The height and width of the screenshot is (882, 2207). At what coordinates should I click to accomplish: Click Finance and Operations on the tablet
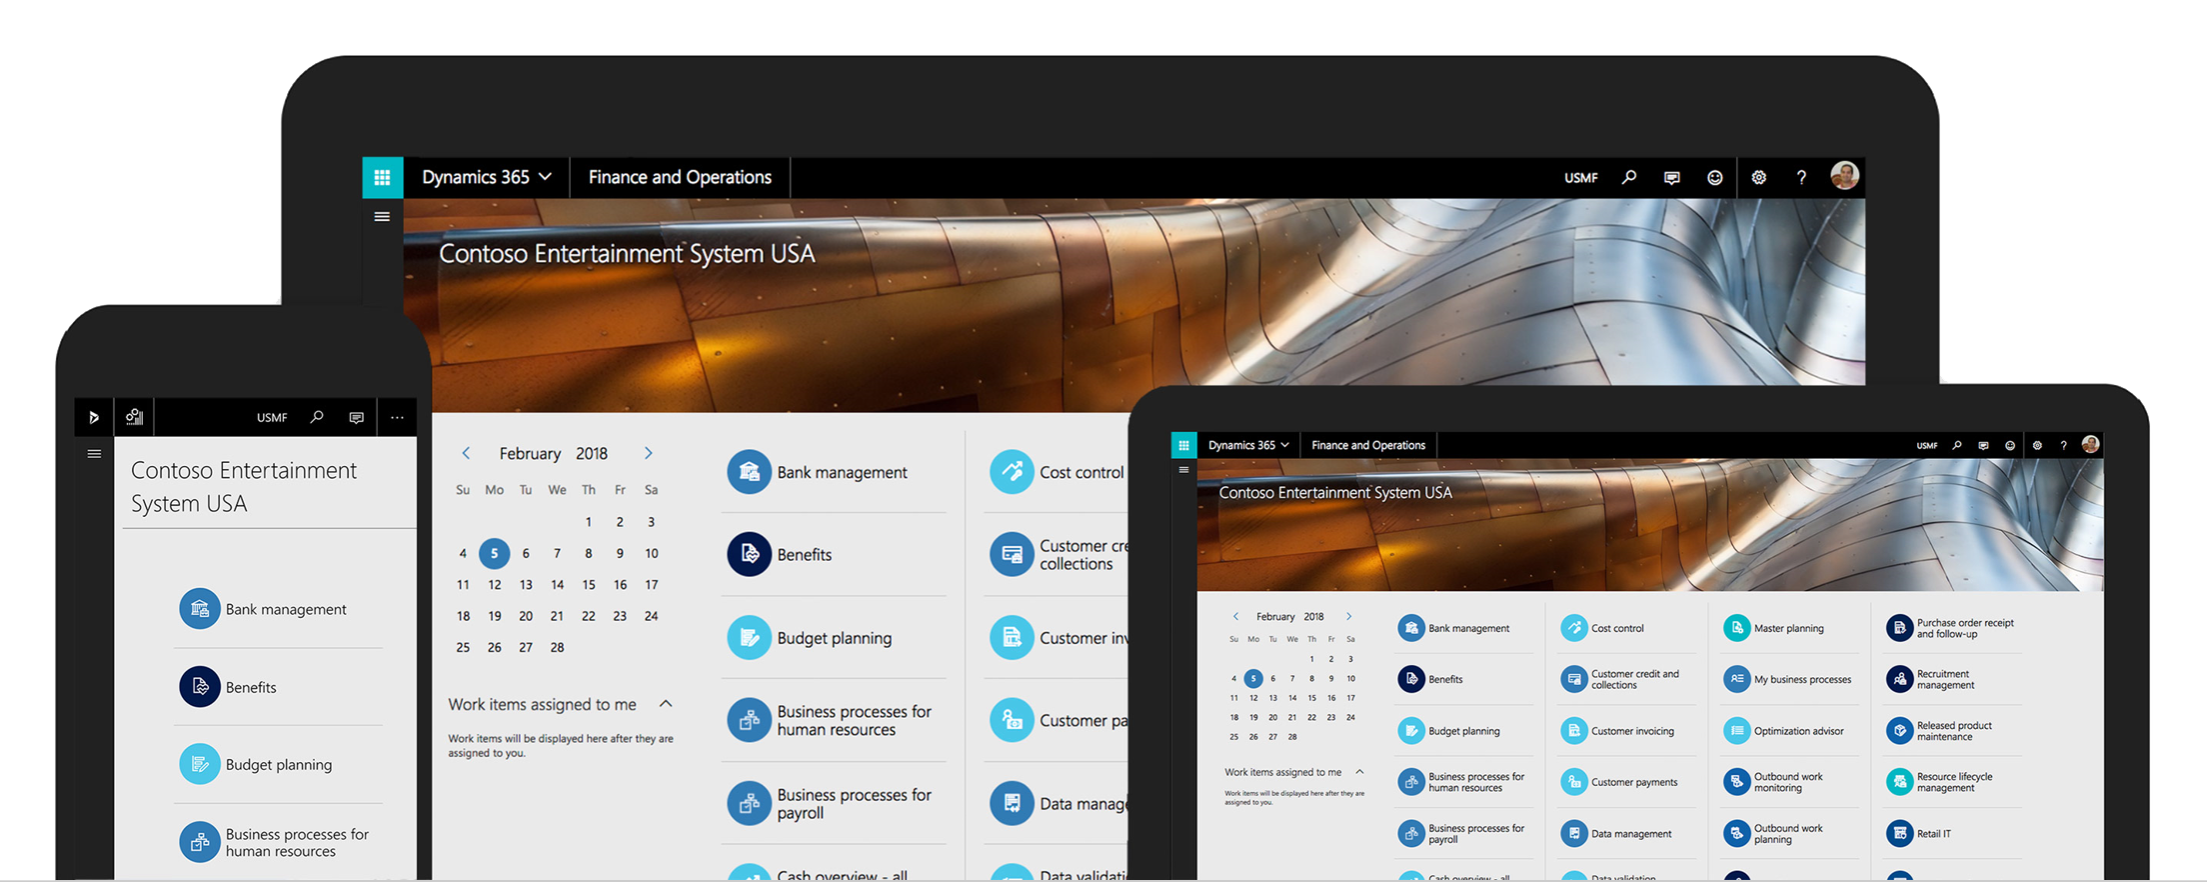click(1368, 445)
